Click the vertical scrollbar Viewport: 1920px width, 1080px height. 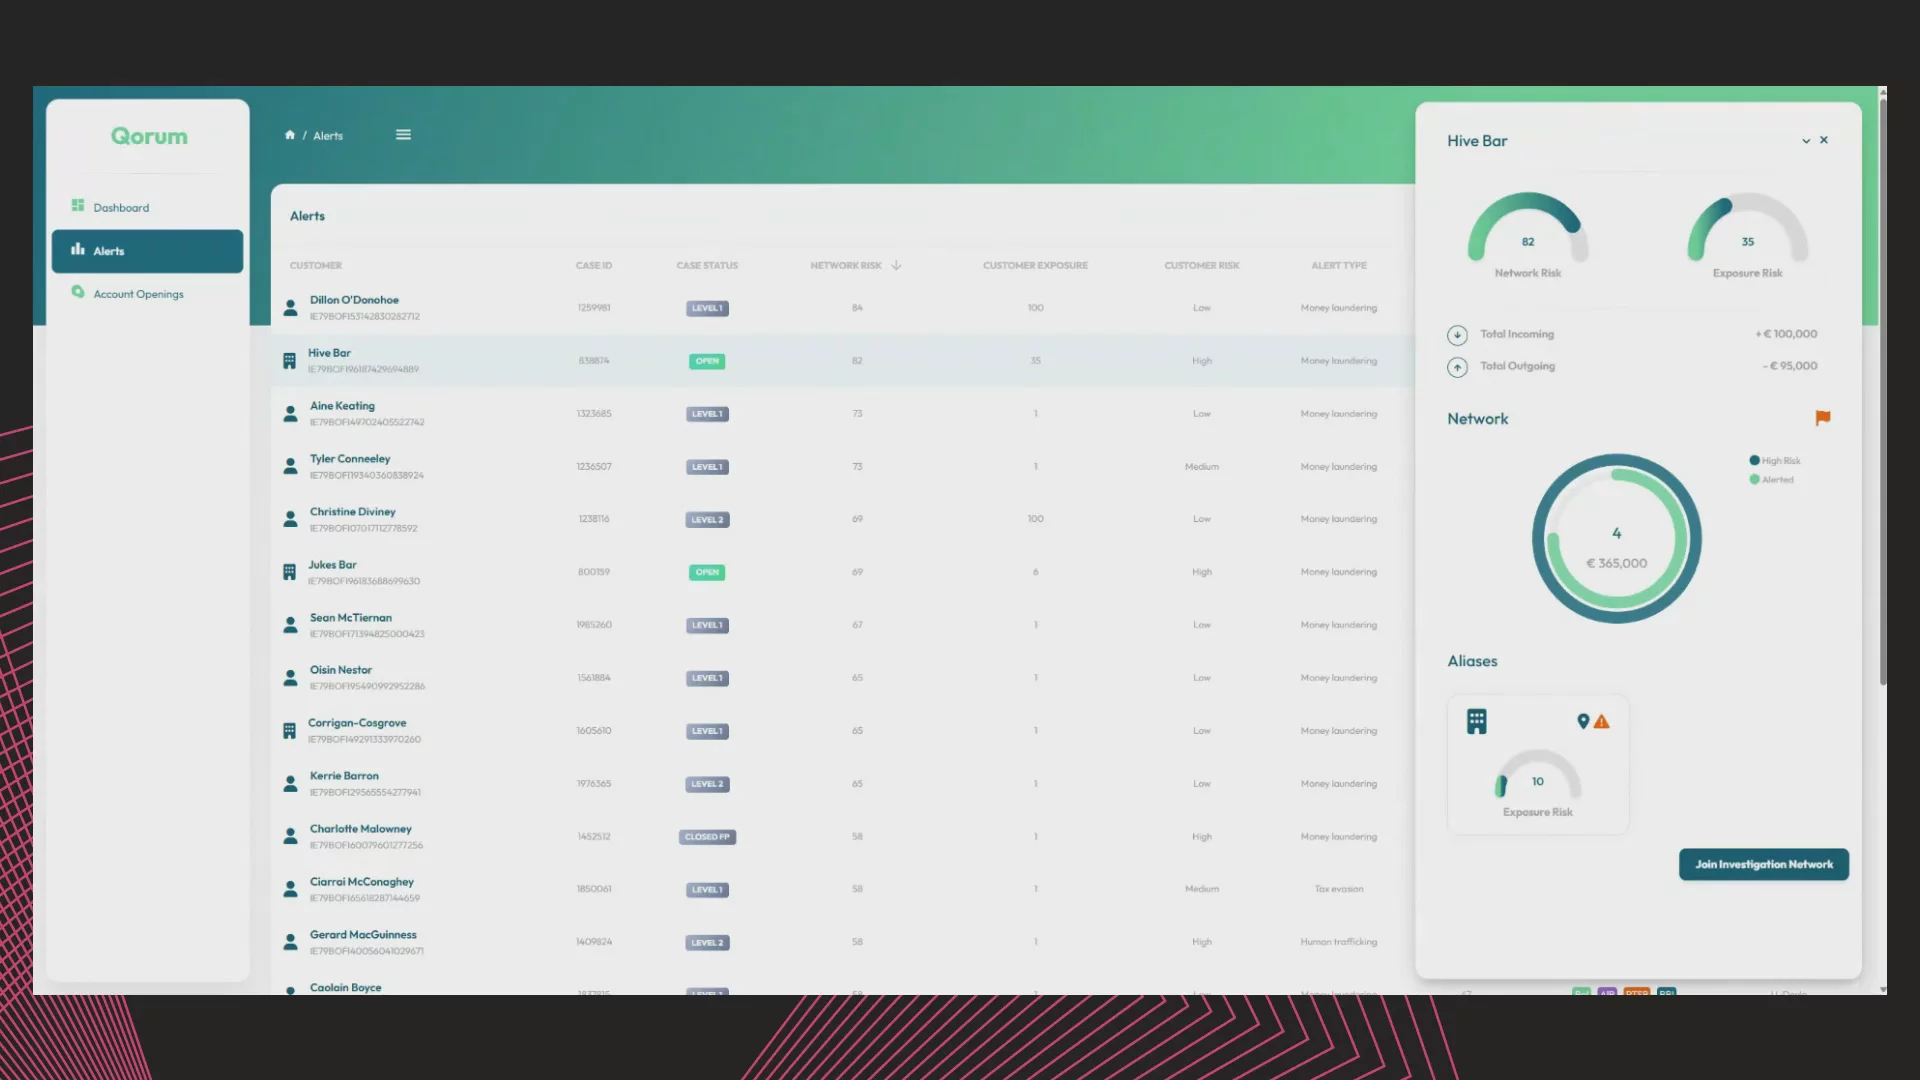pos(1883,390)
